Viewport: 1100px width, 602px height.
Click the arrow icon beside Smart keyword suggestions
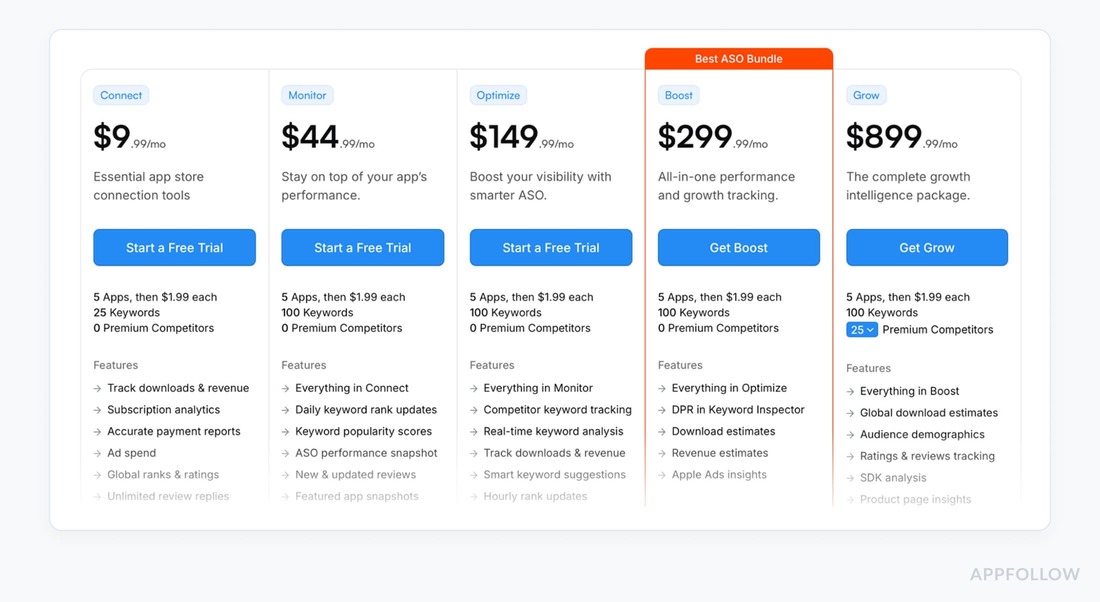click(x=473, y=475)
